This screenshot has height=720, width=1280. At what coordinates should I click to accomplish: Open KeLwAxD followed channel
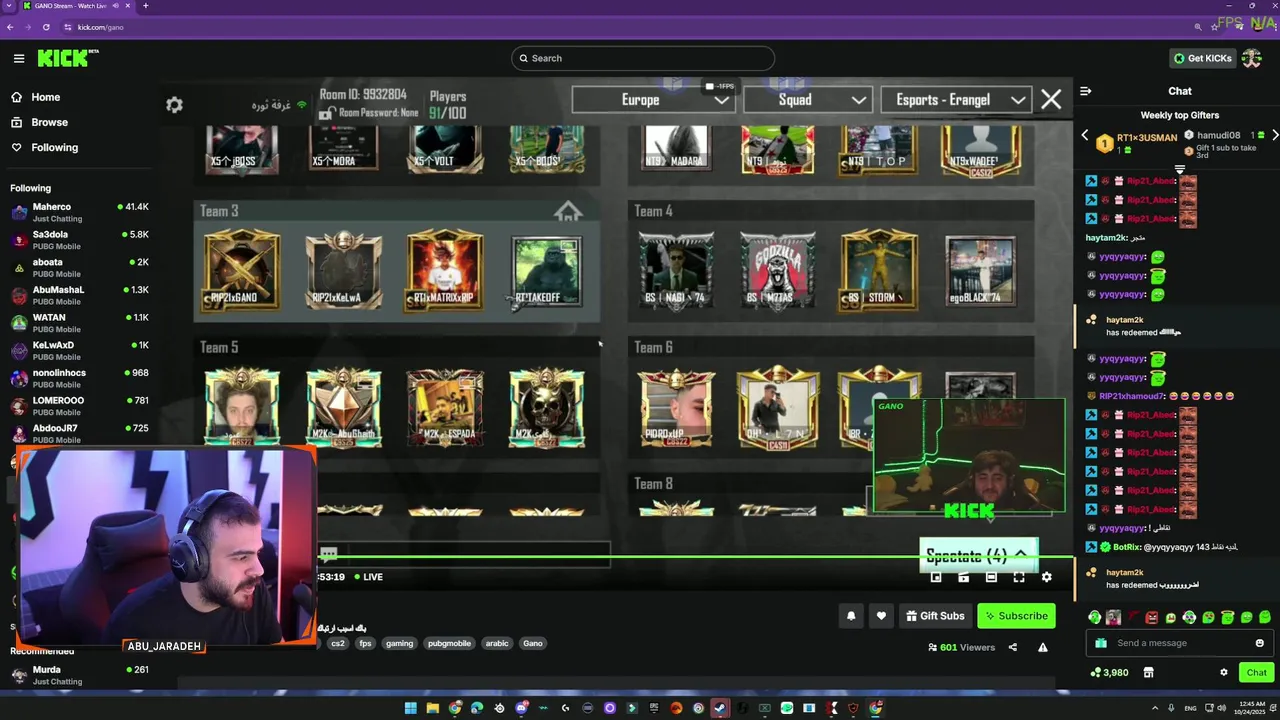click(x=79, y=350)
